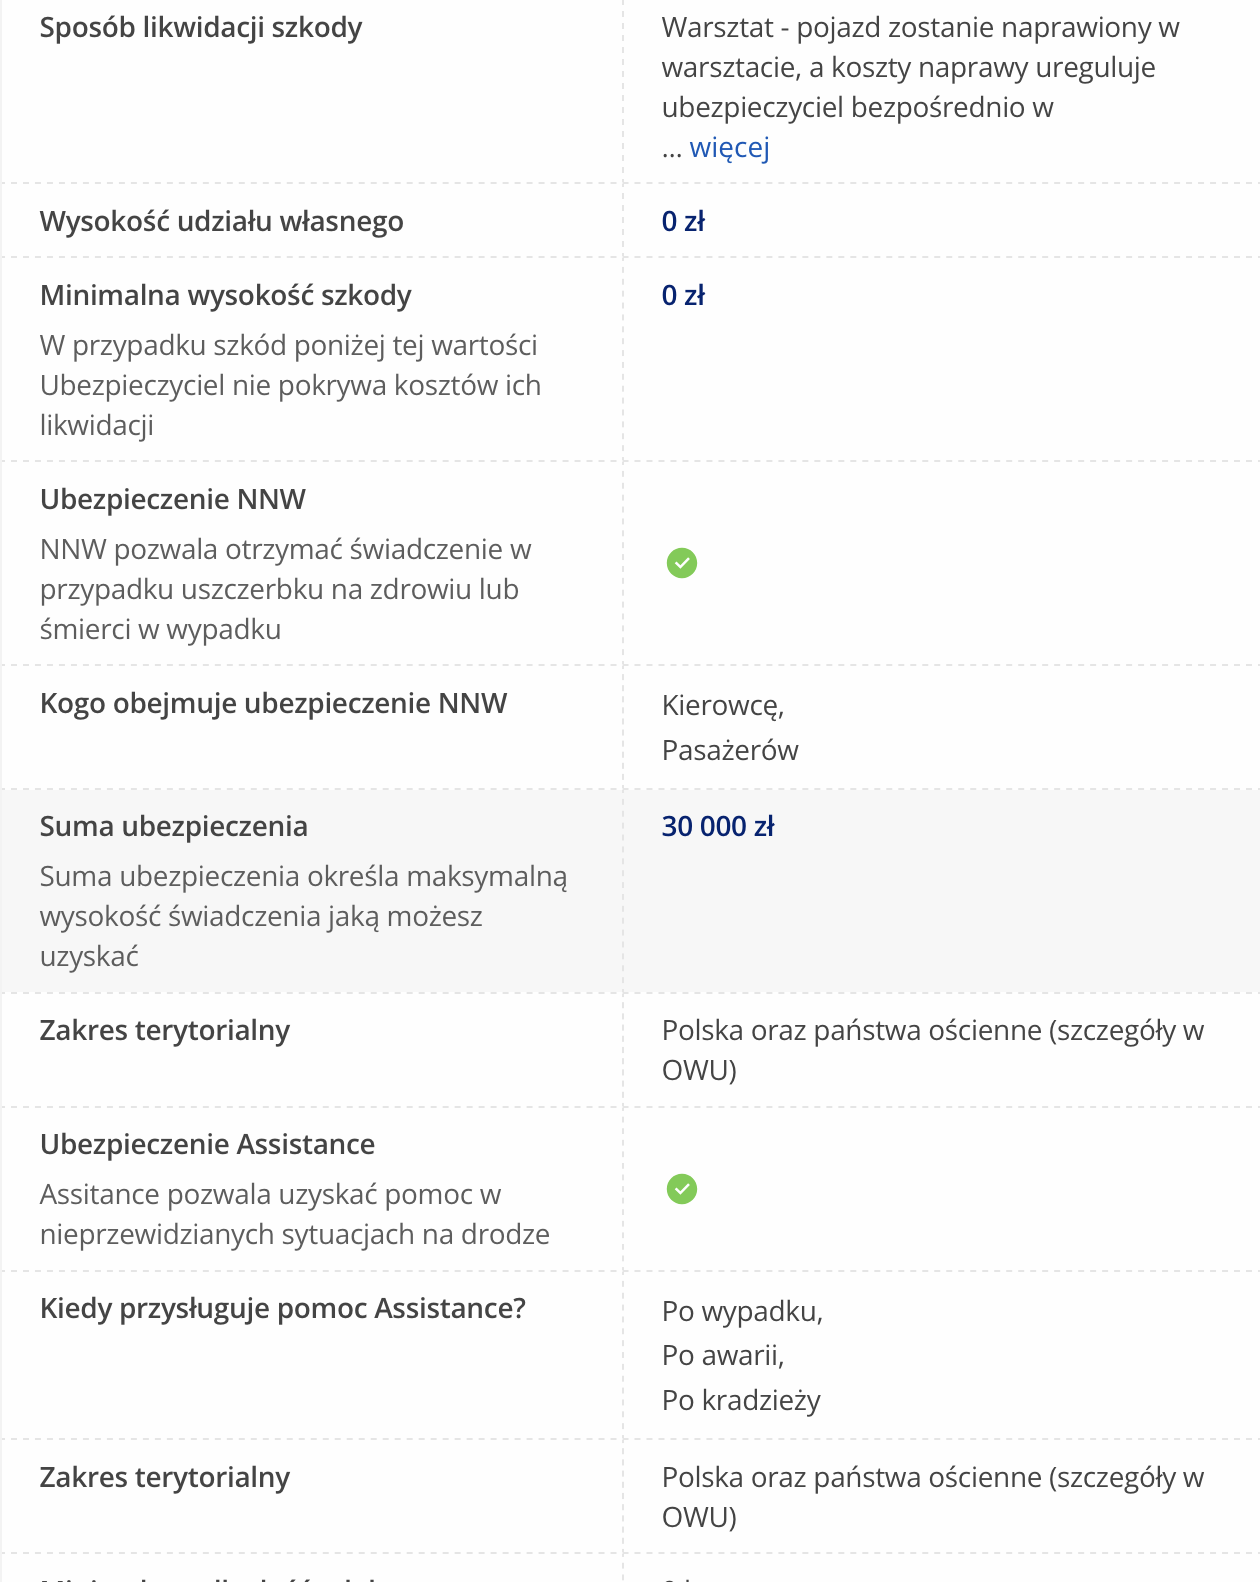Click 0 zł in Minimalna wysokość szkody row
The width and height of the screenshot is (1260, 1582).
coord(683,295)
